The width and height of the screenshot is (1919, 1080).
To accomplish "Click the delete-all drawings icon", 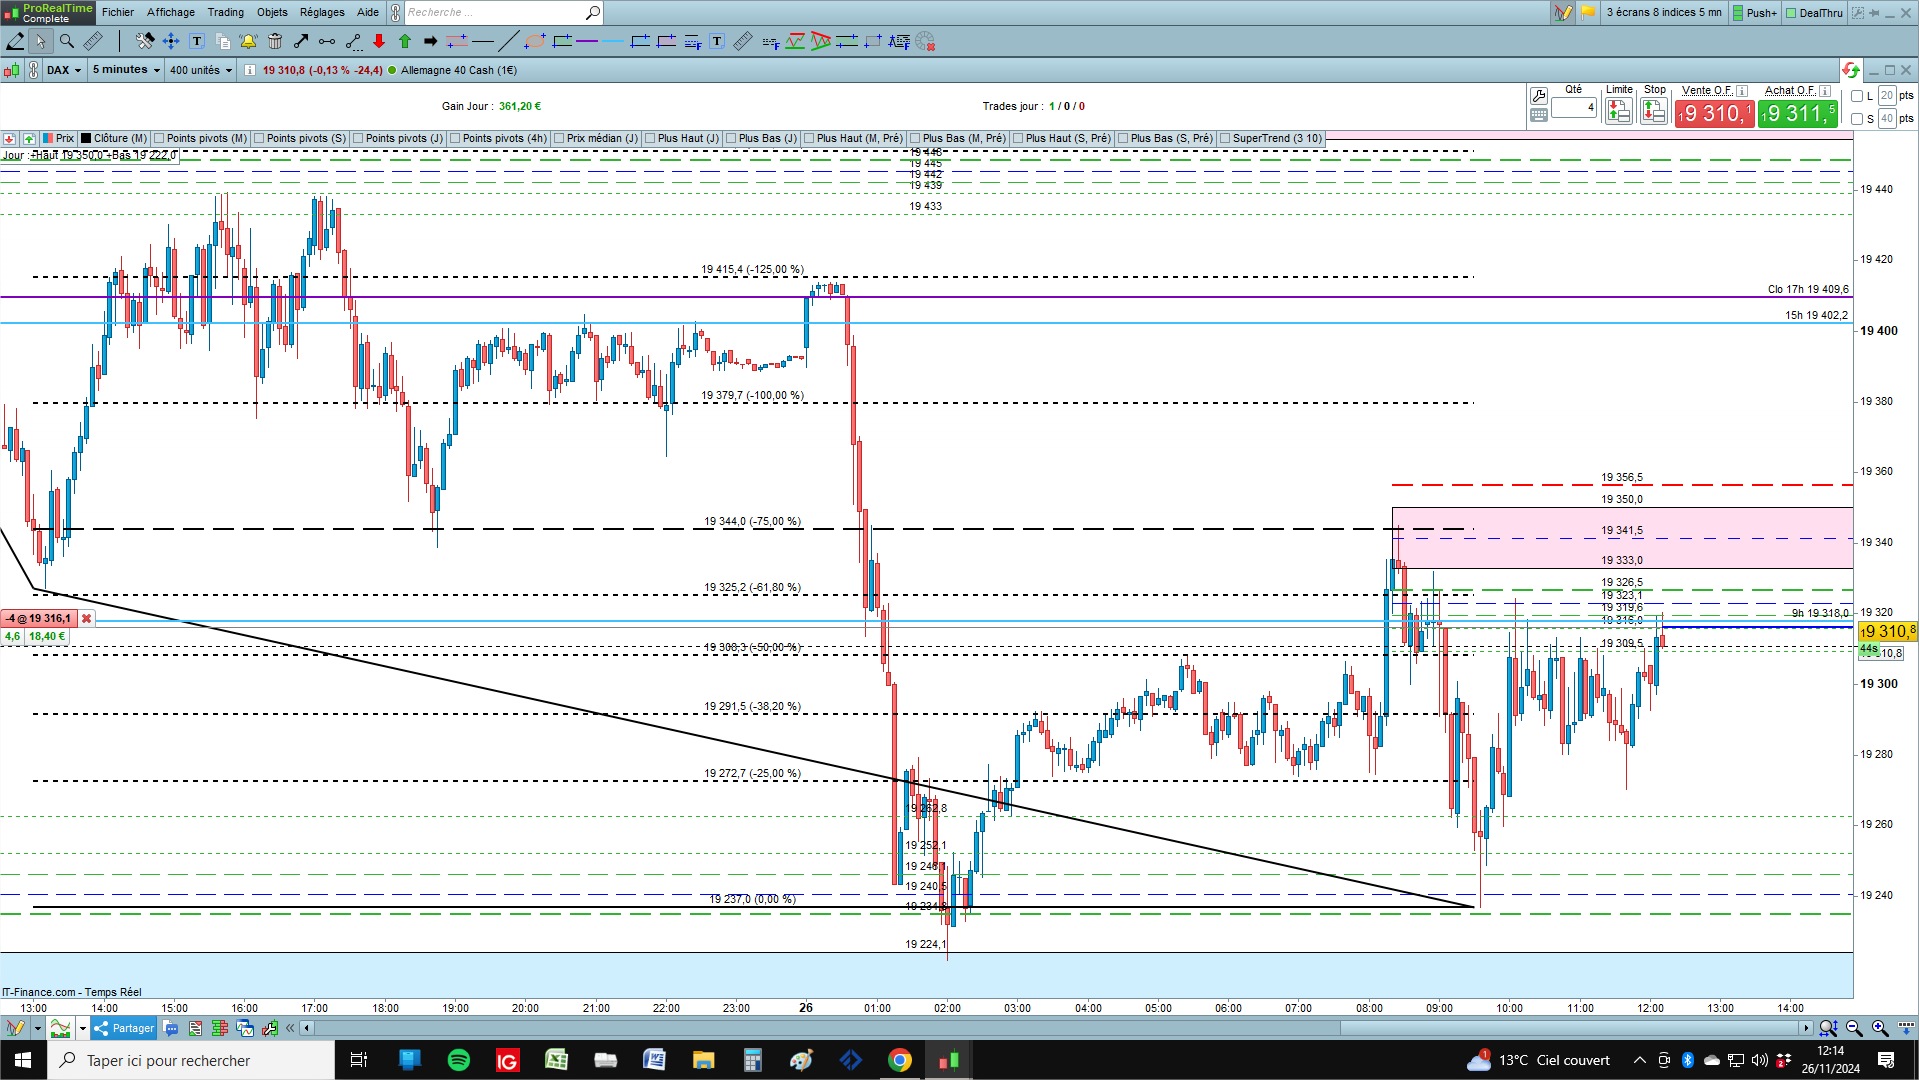I will coord(925,41).
